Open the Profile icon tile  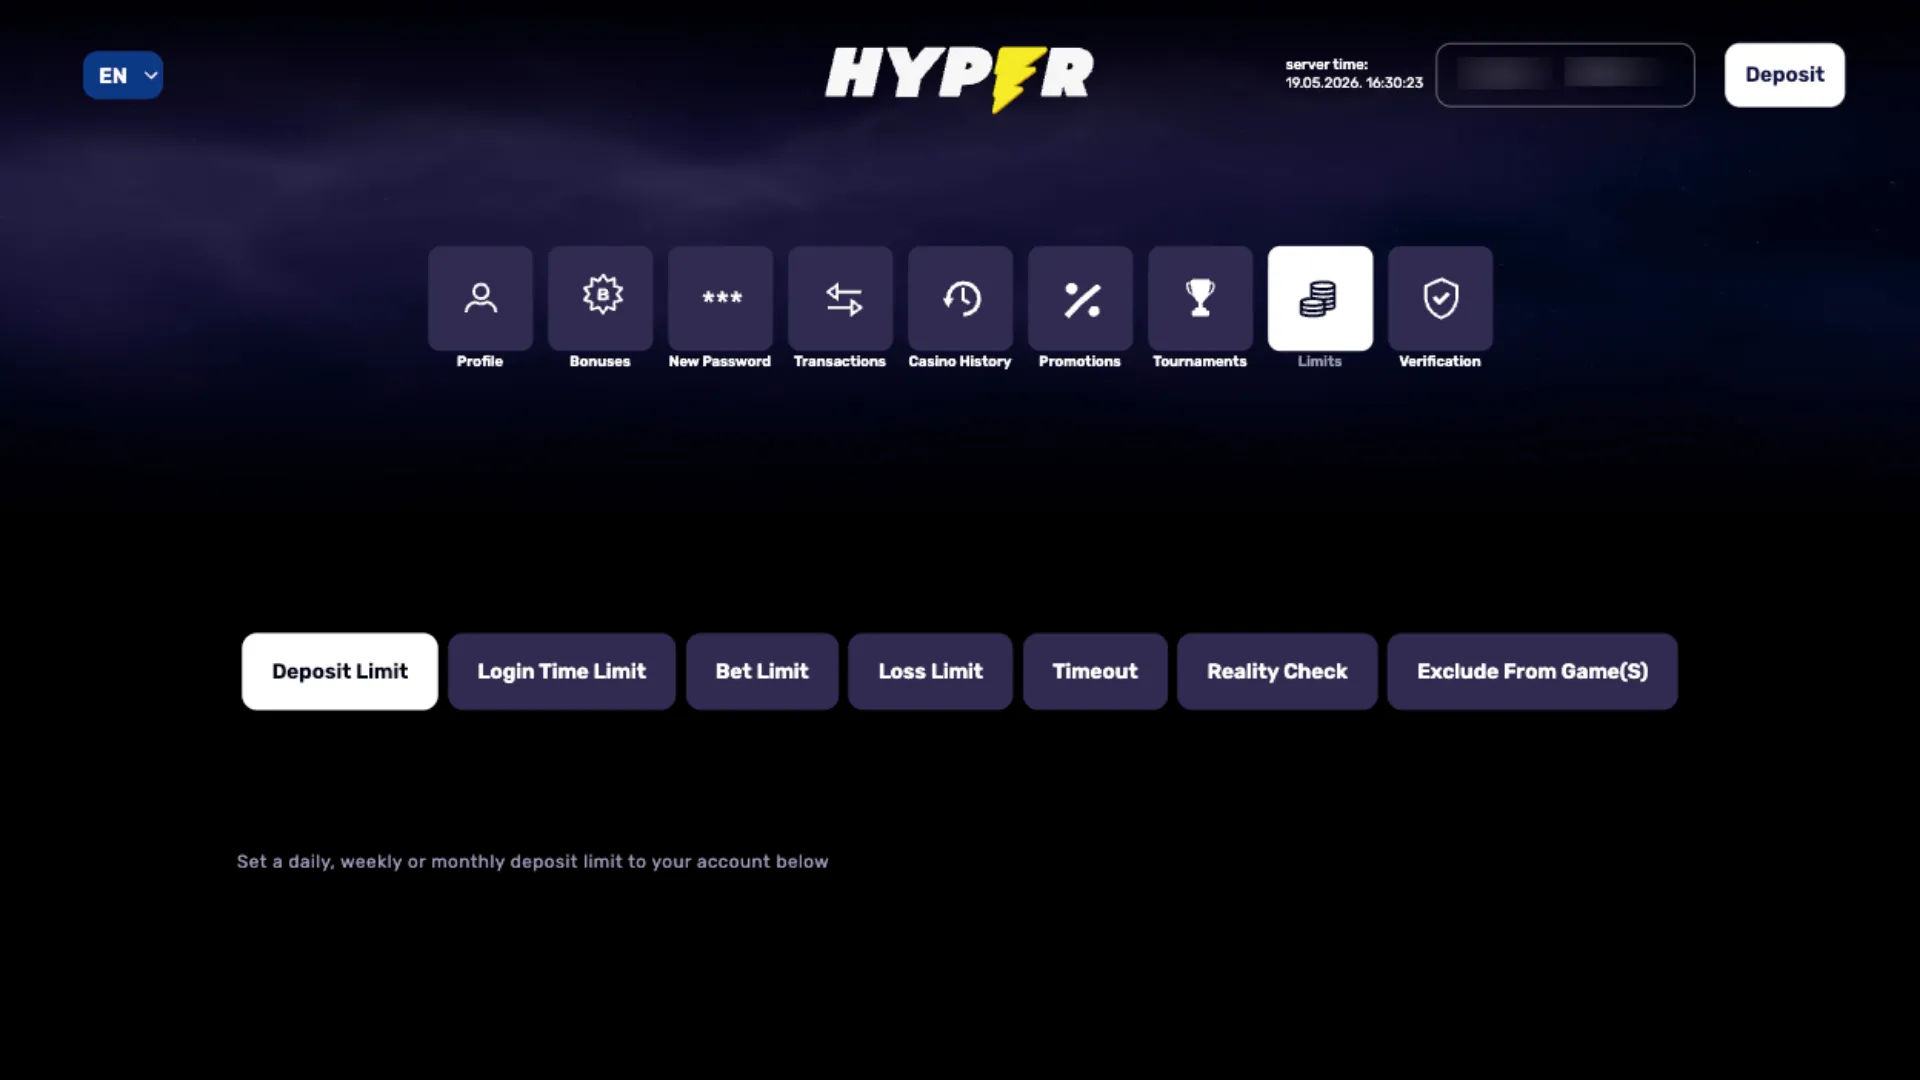coord(480,298)
